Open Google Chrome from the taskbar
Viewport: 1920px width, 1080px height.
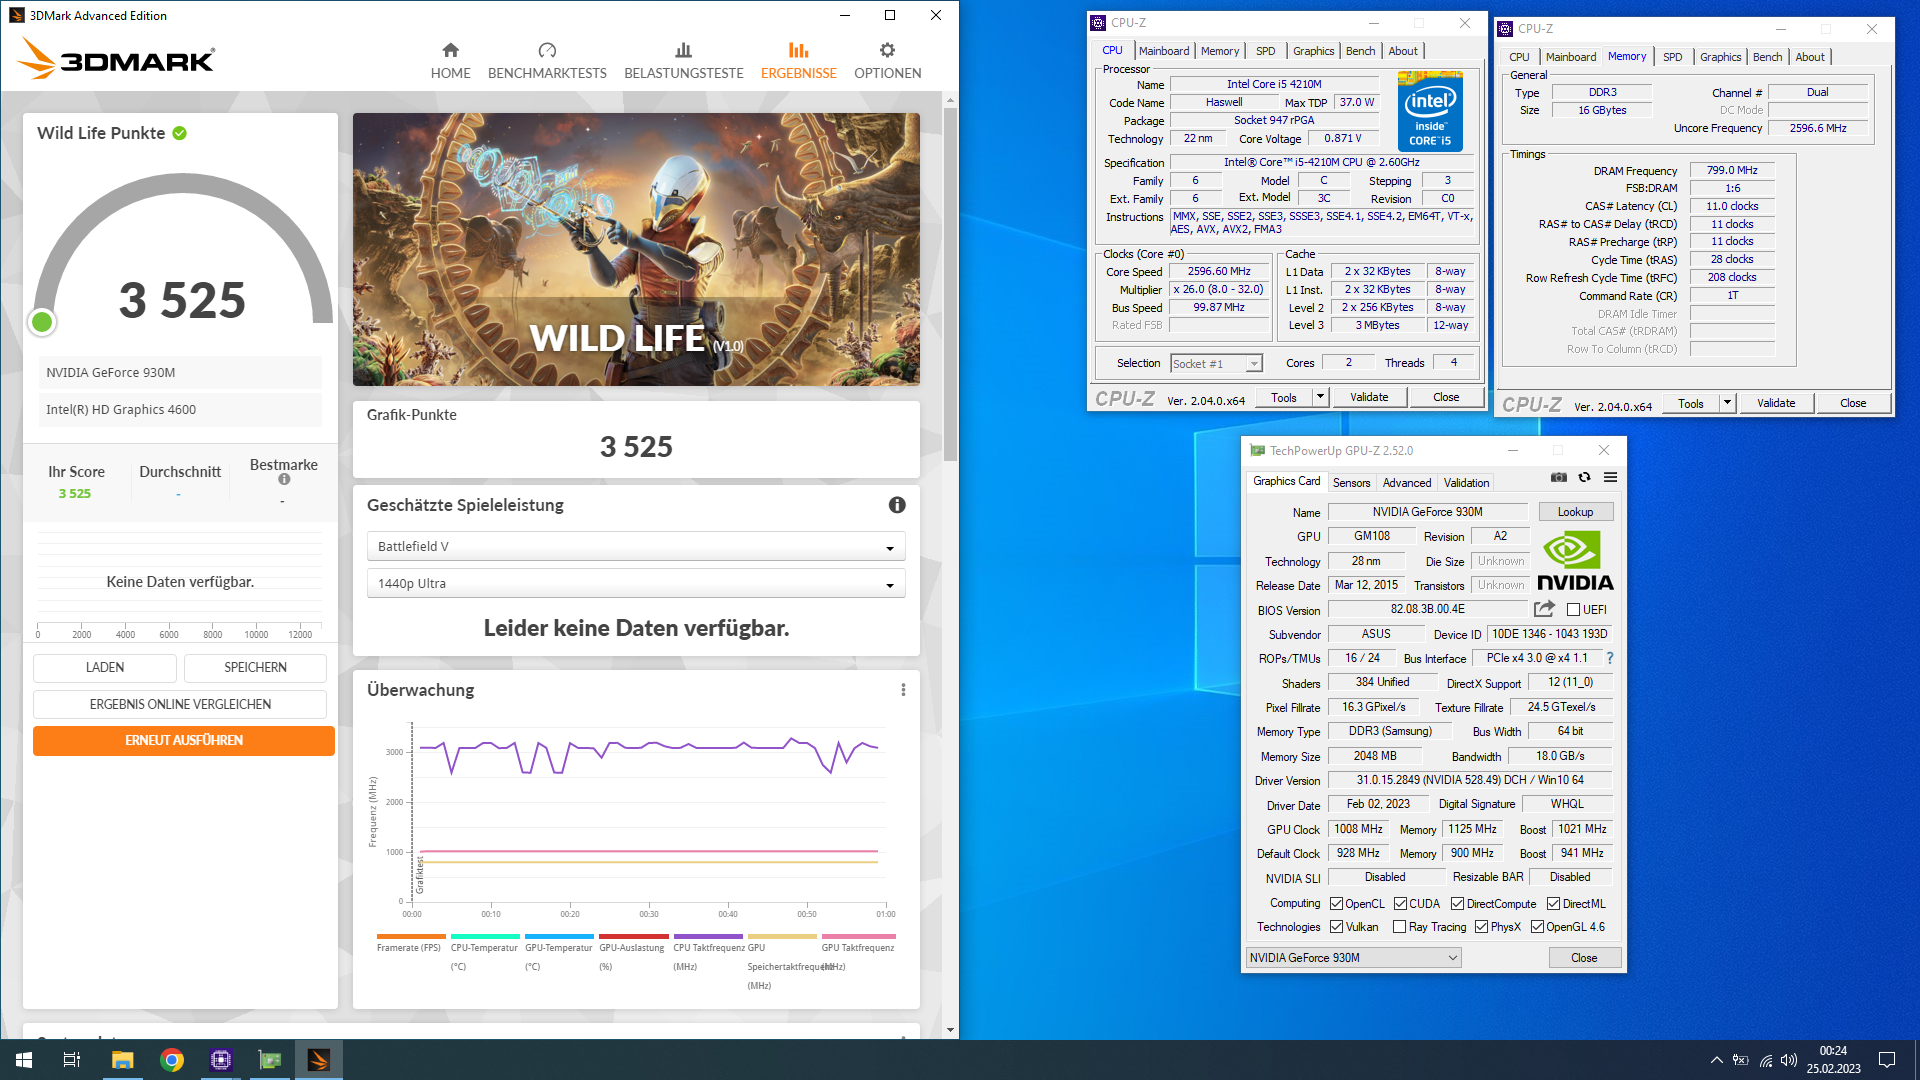tap(172, 1060)
